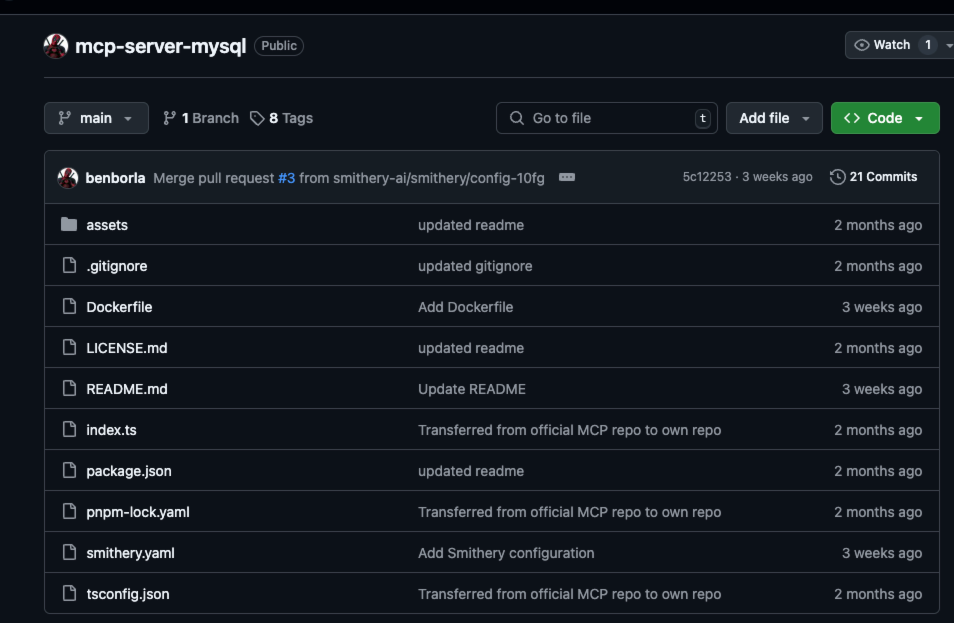This screenshot has height=623, width=954.
Task: Click the magnifier icon in Go to file
Action: [517, 118]
